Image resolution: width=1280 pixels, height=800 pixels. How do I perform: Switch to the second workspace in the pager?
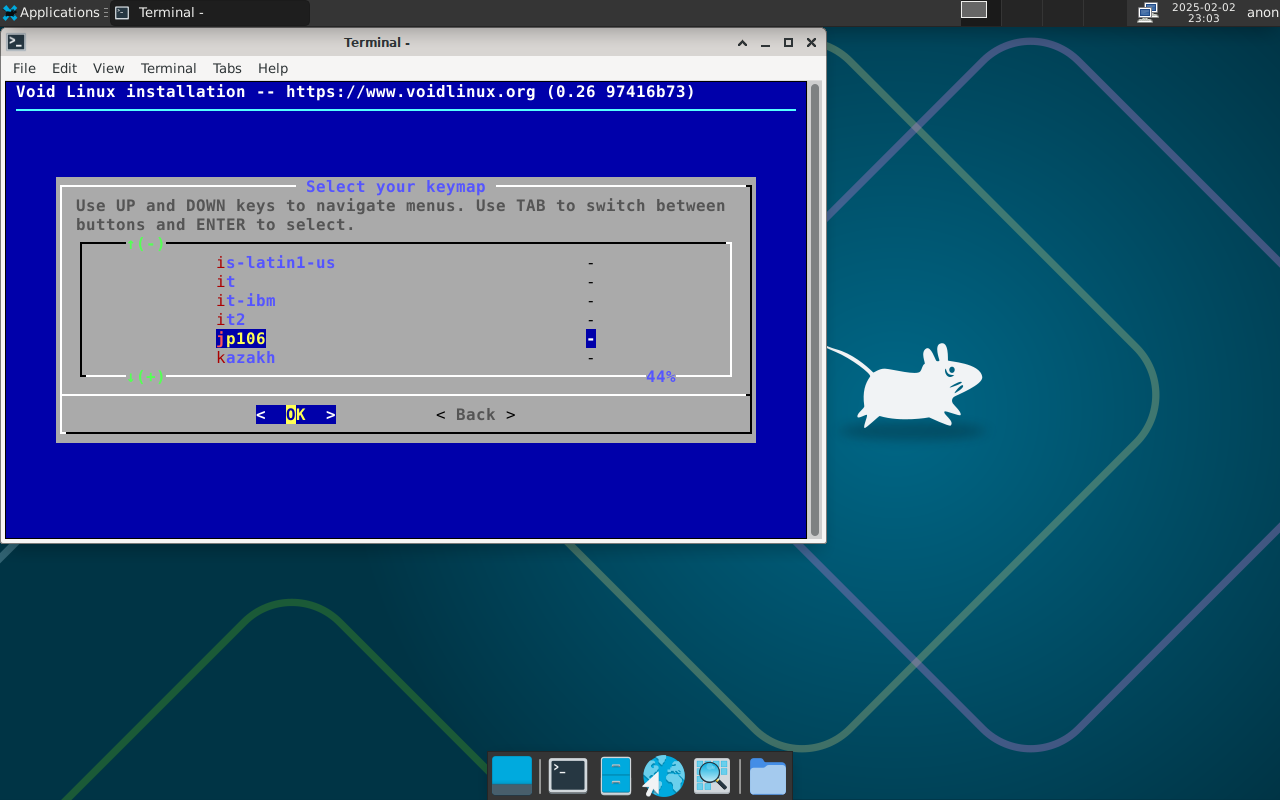[1021, 13]
